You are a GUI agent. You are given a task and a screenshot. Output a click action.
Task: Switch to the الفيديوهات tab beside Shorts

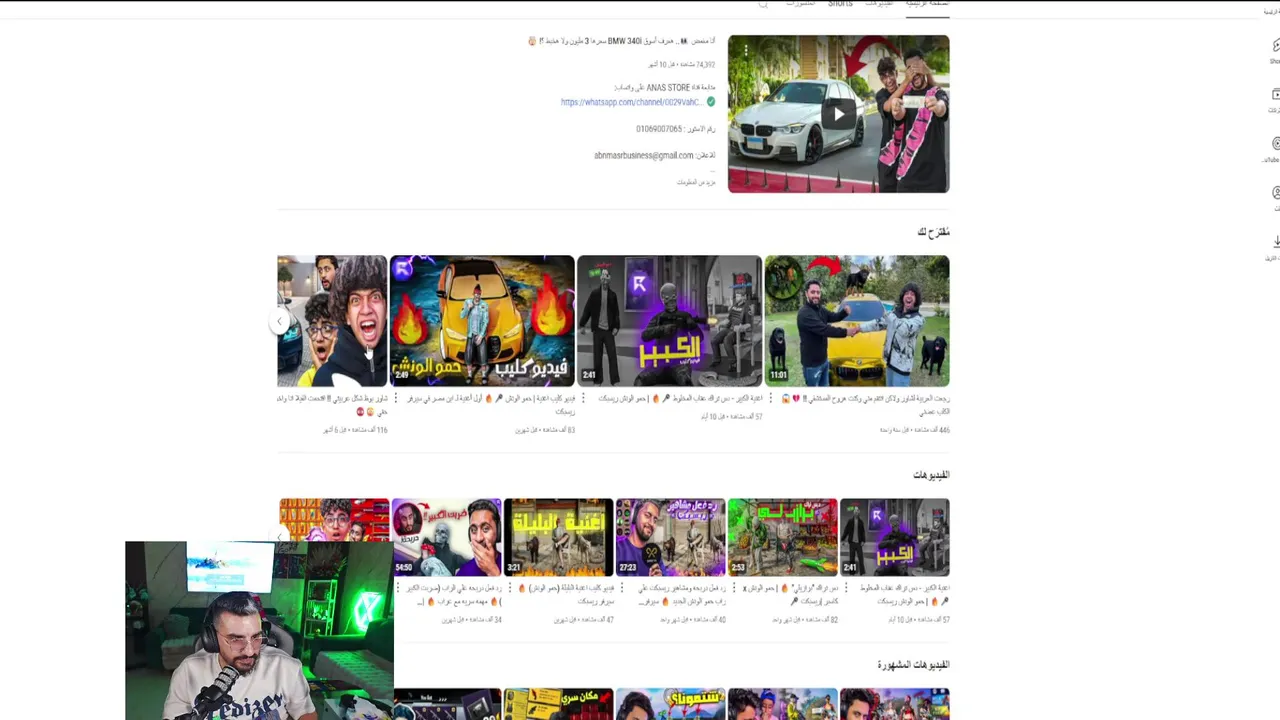pyautogui.click(x=879, y=4)
